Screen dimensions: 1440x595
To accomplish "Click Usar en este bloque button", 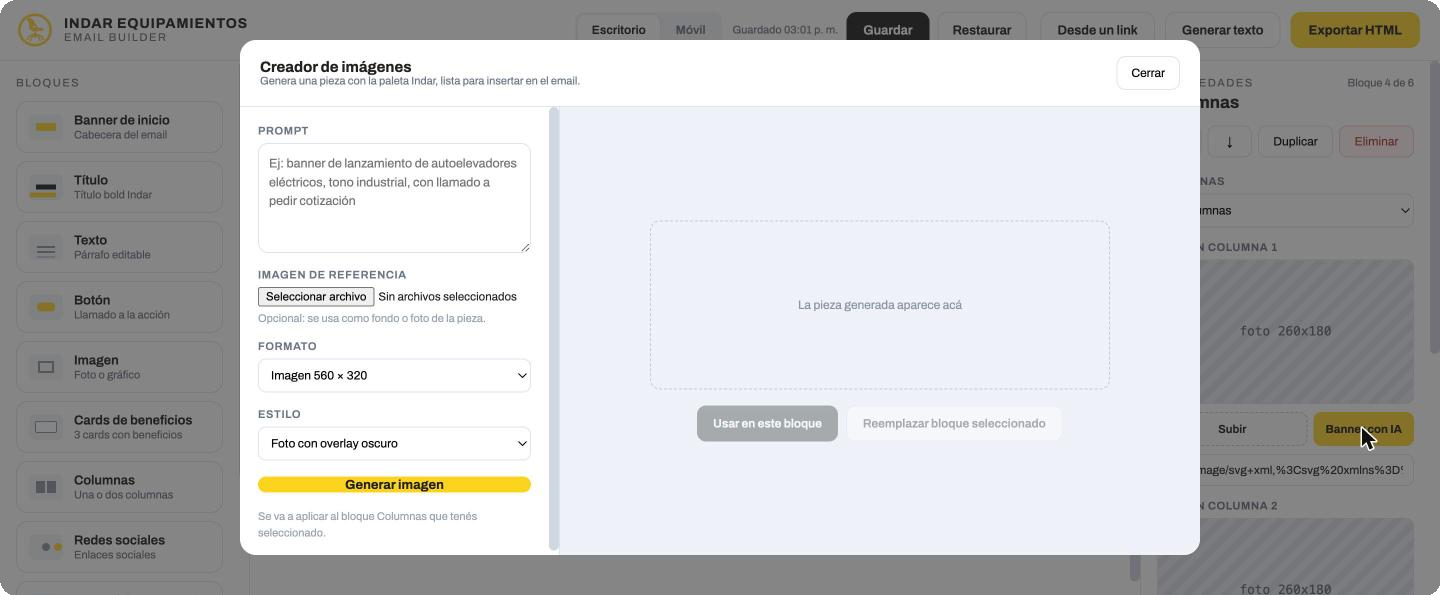I will point(767,424).
